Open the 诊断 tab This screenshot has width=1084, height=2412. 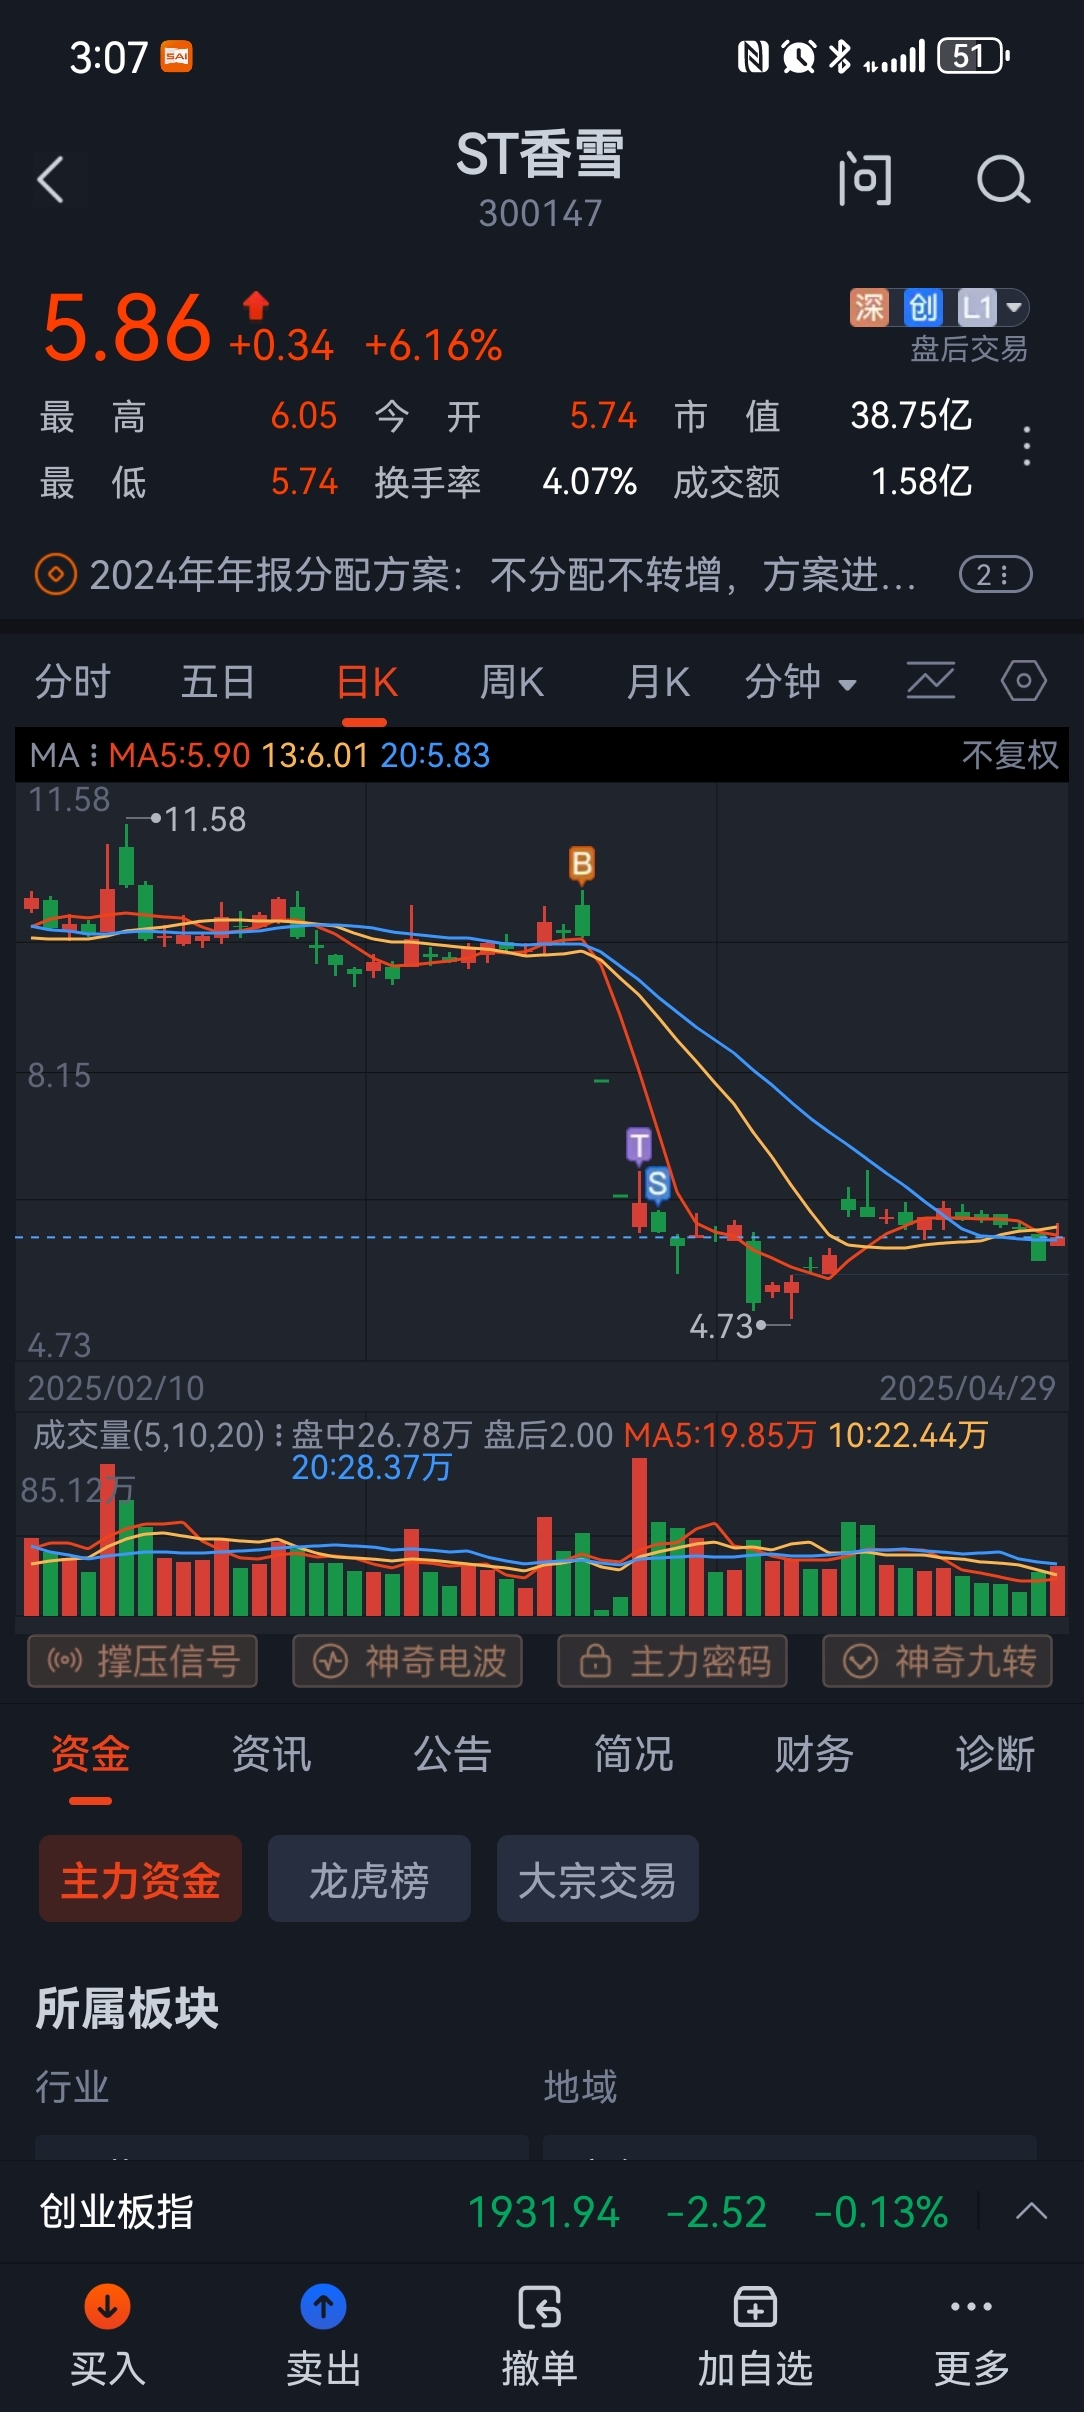tap(995, 1754)
